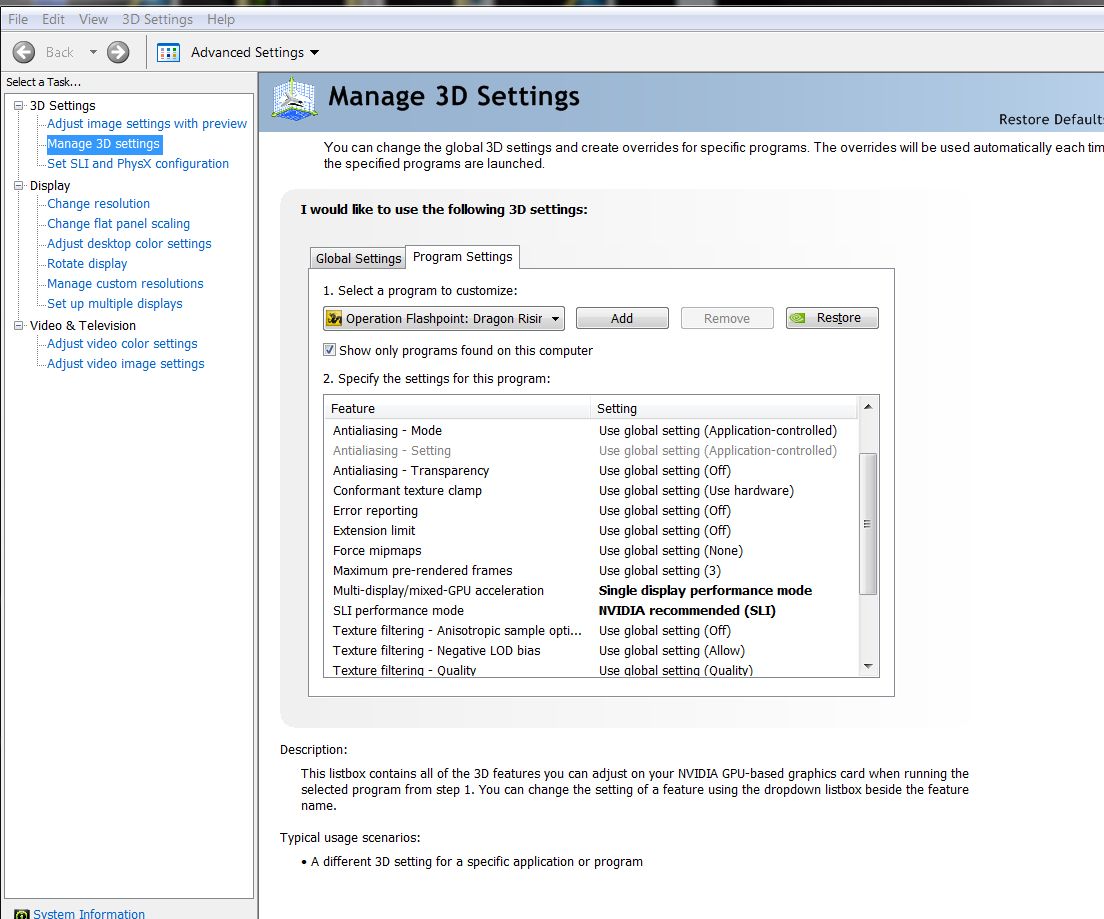Select the Program Settings tab

click(x=463, y=257)
